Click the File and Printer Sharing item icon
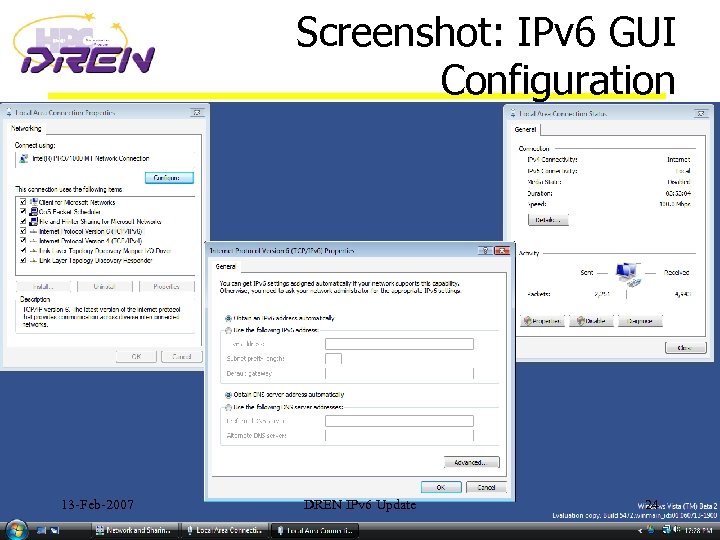Image resolution: width=720 pixels, height=540 pixels. tap(34, 221)
